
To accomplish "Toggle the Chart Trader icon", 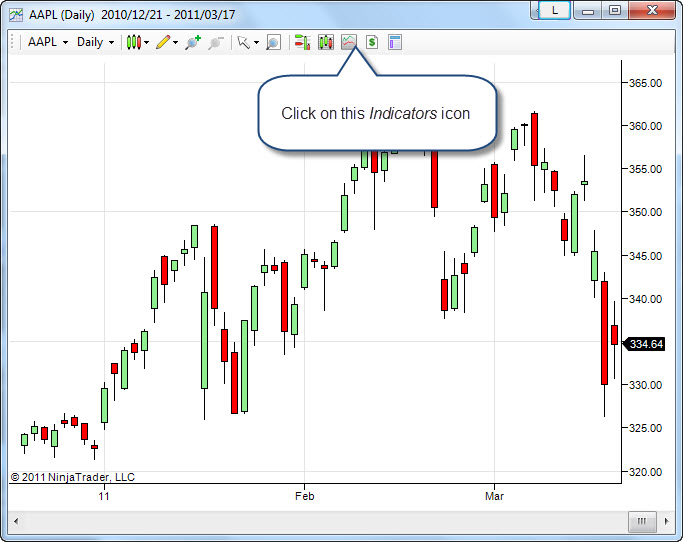I will pos(302,42).
